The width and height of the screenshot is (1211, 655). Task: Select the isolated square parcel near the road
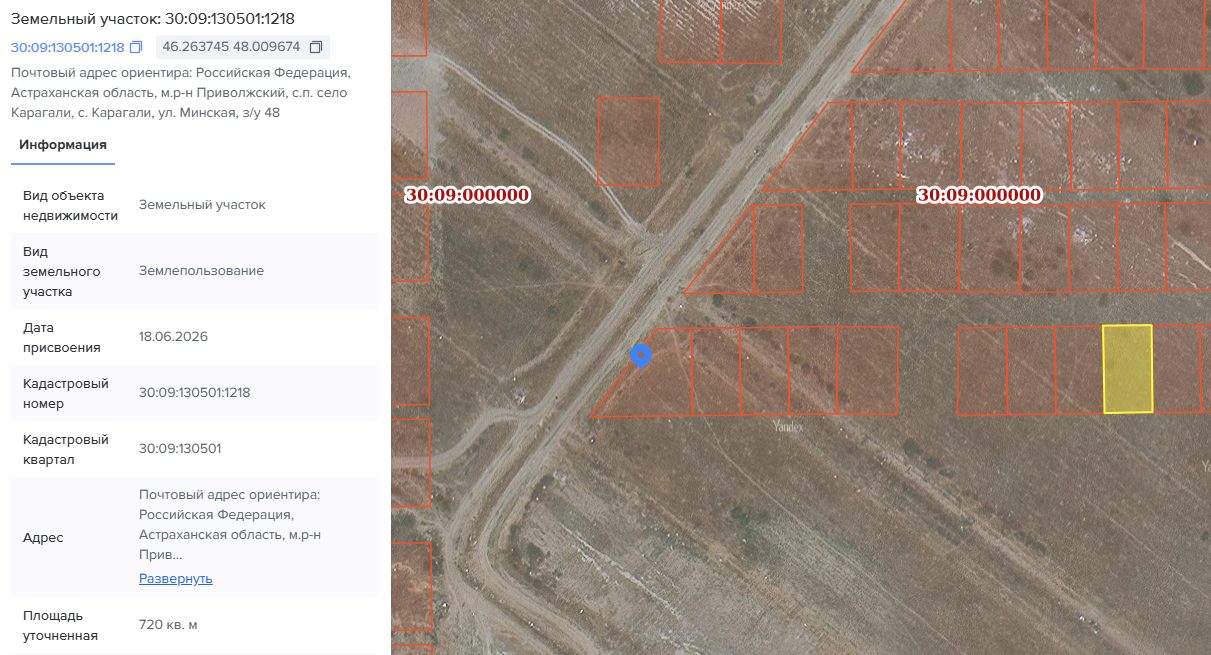coord(628,141)
